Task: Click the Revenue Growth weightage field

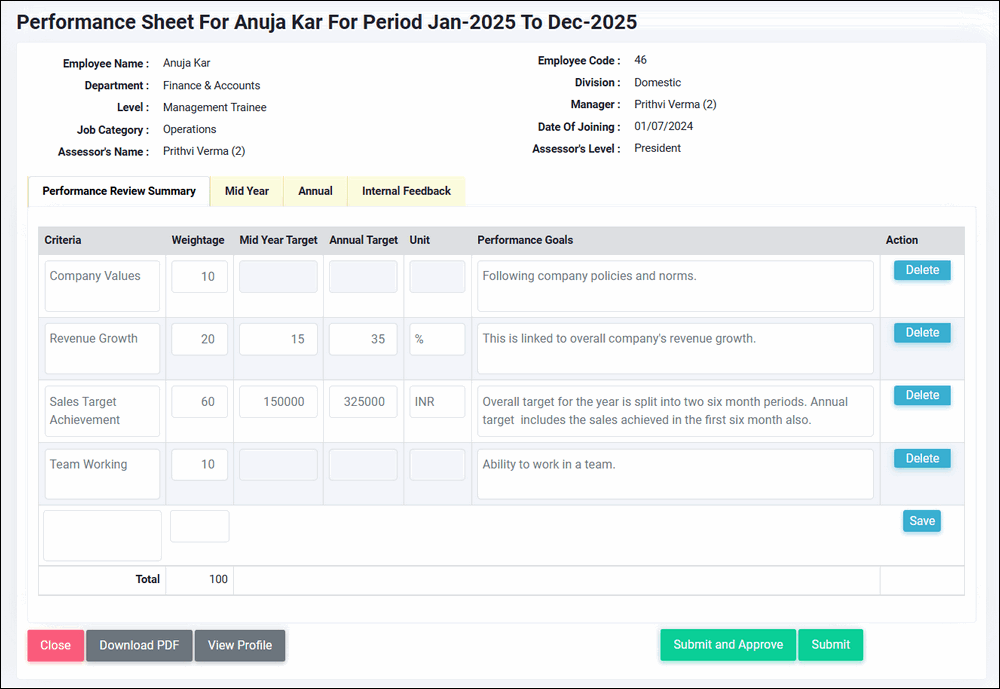Action: click(200, 339)
